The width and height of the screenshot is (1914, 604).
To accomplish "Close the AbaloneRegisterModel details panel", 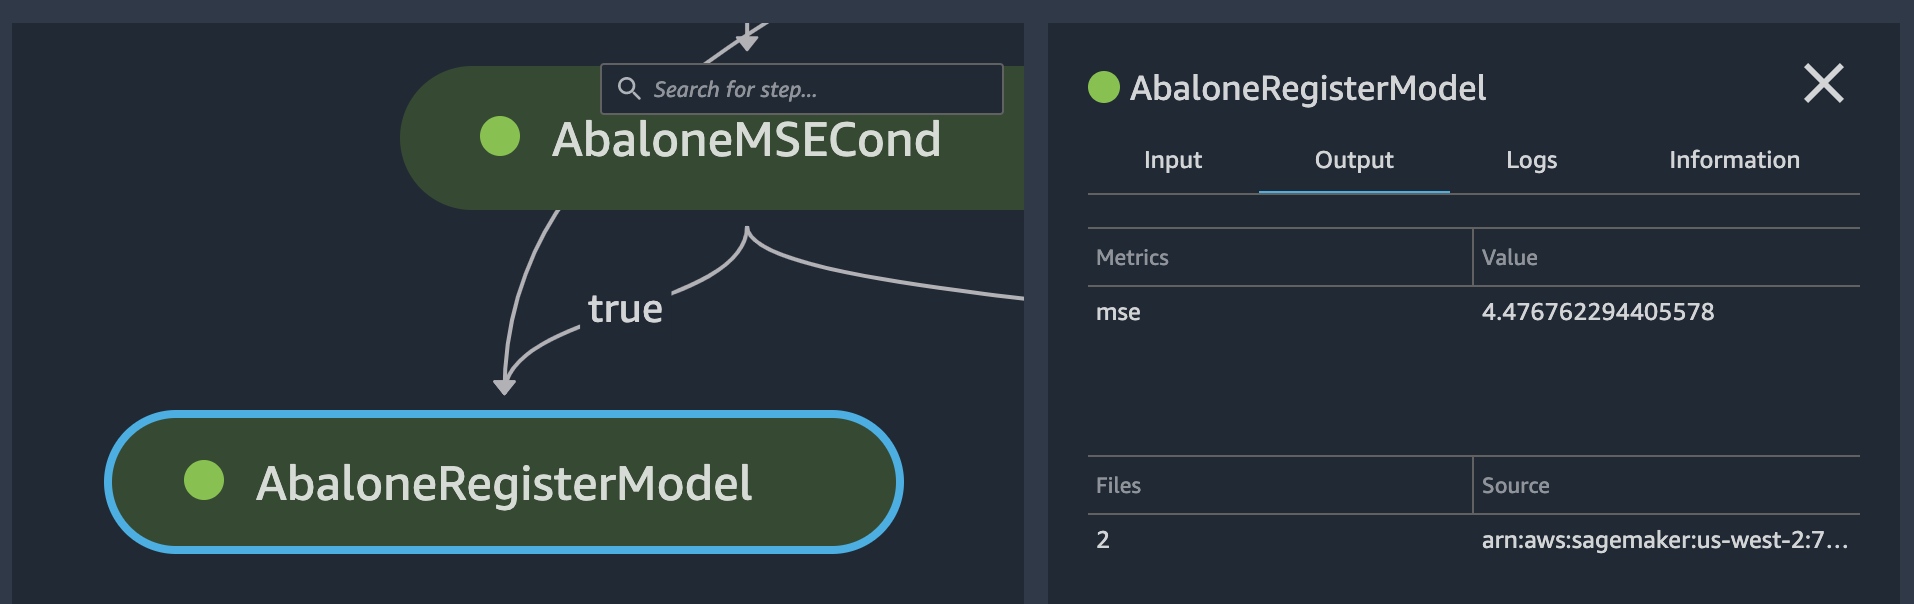I will pyautogui.click(x=1823, y=83).
